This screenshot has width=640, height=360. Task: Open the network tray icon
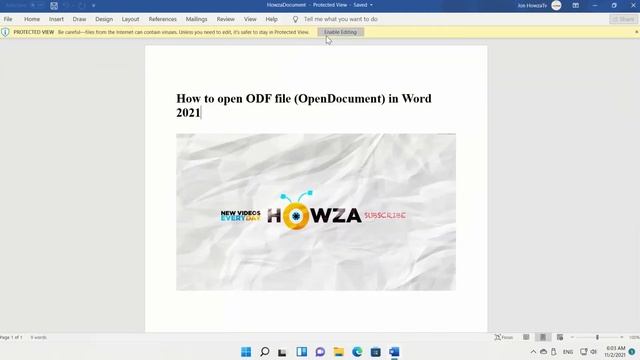click(584, 352)
